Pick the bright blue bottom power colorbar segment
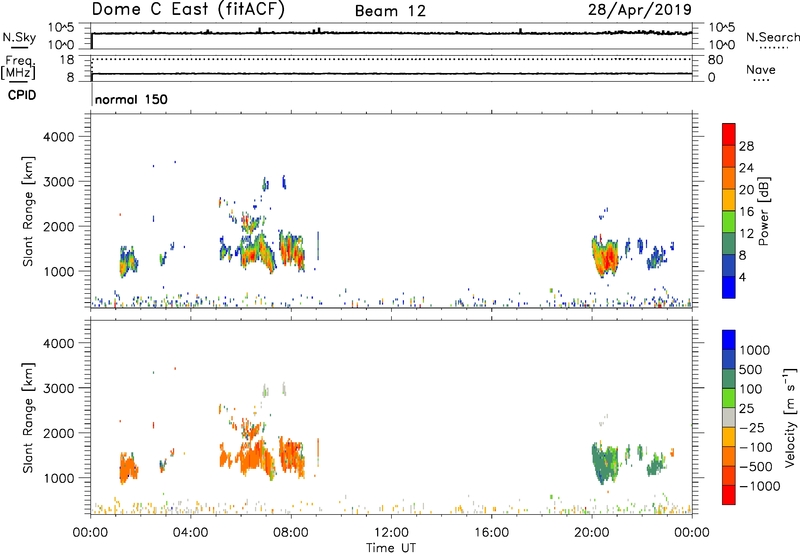Viewport: 800px width, 554px height. point(729,287)
